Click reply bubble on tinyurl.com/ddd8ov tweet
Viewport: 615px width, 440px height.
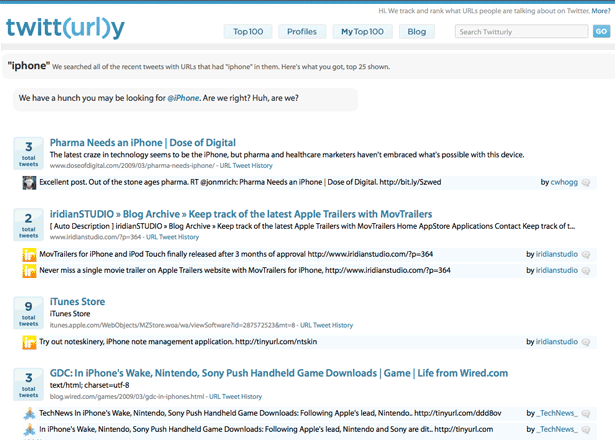[586, 414]
